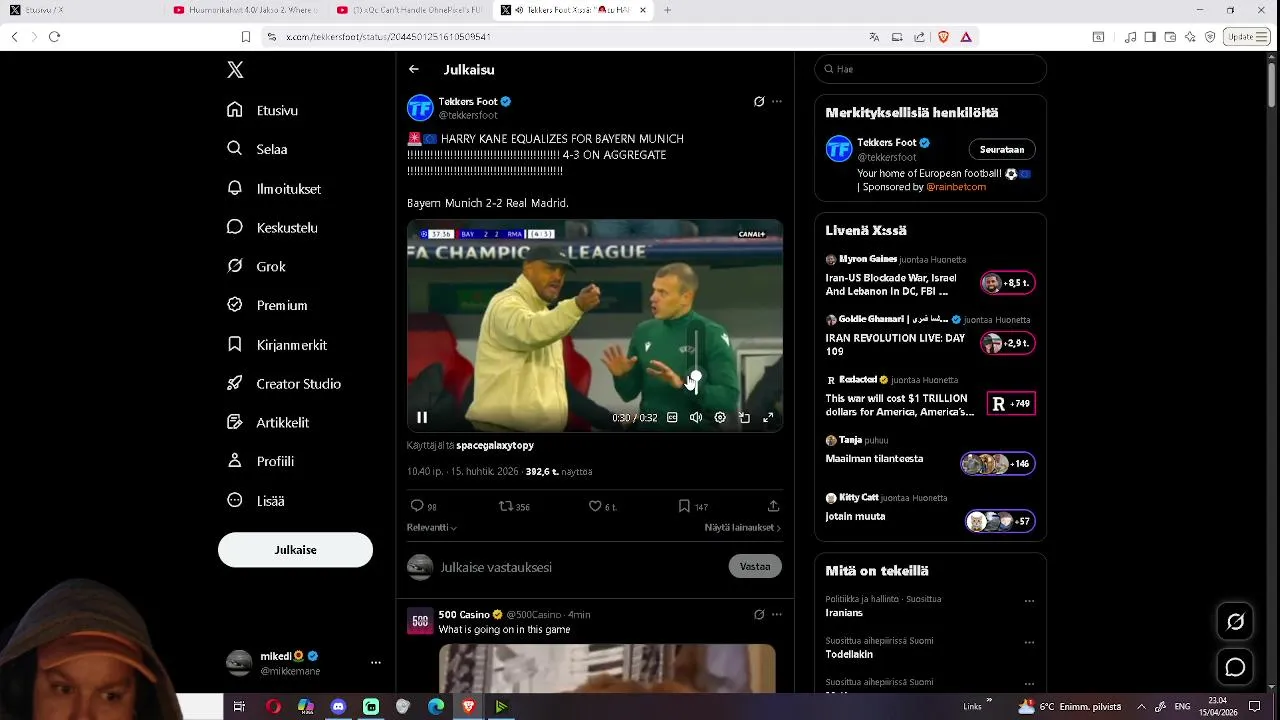Click the Artikkelit icon in sidebar
1280x720 pixels.
tap(235, 422)
